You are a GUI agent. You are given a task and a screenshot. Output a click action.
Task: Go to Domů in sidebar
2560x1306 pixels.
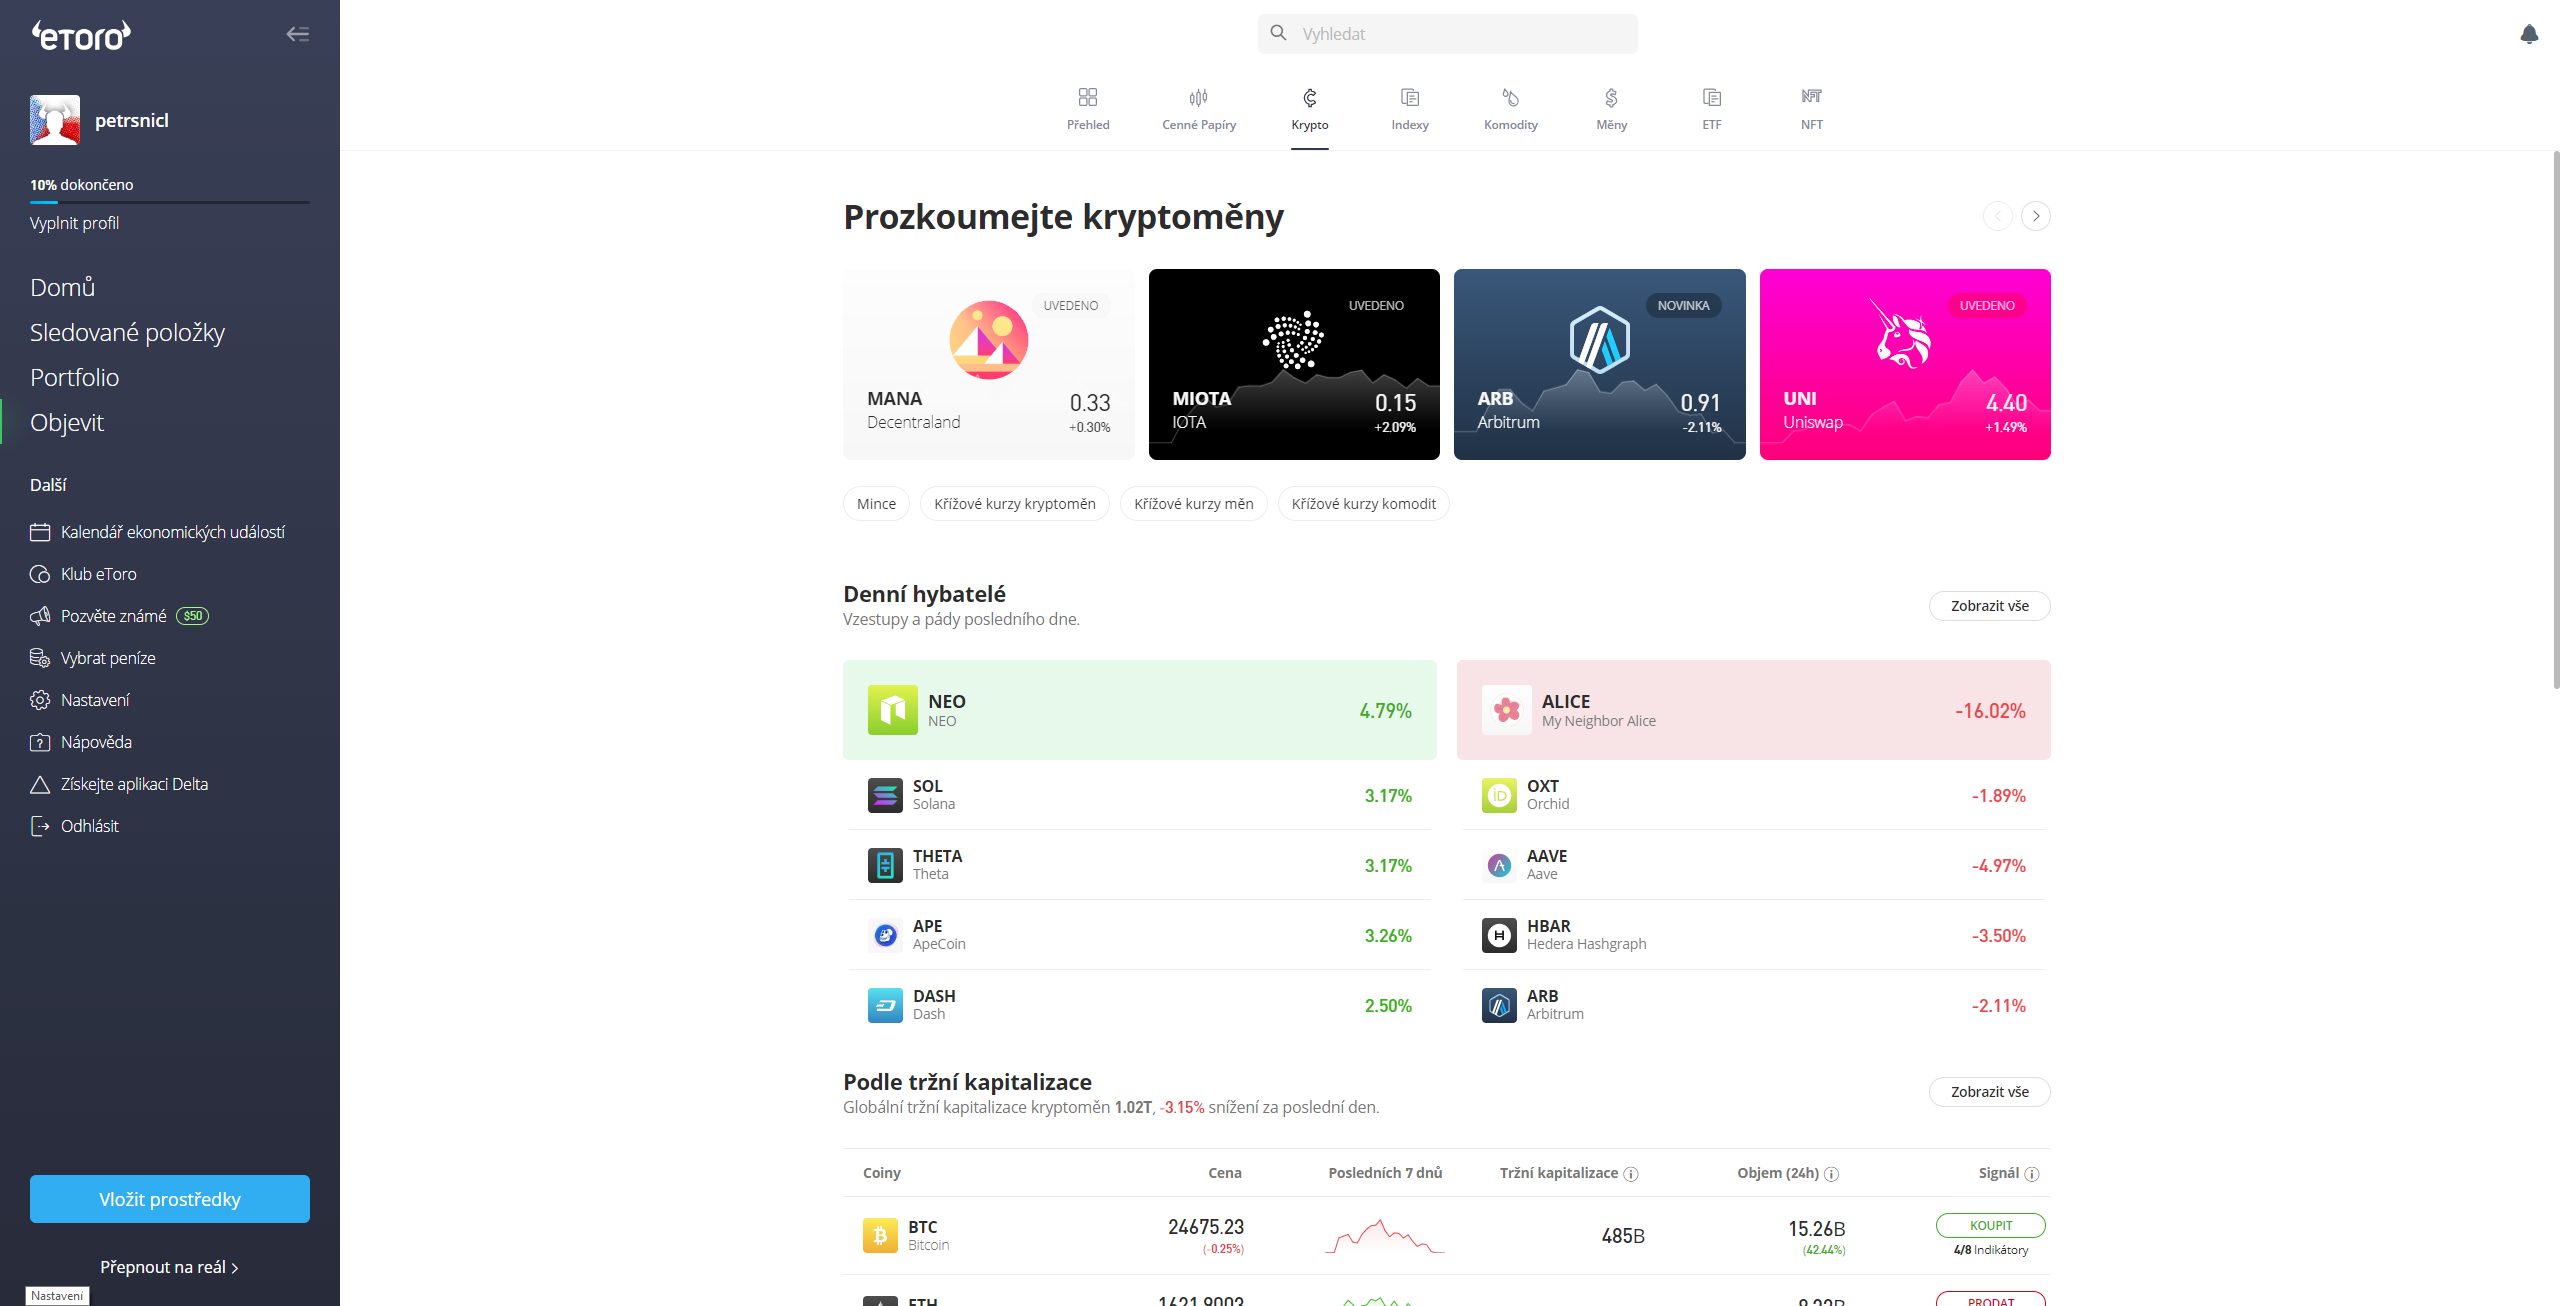pos(62,287)
